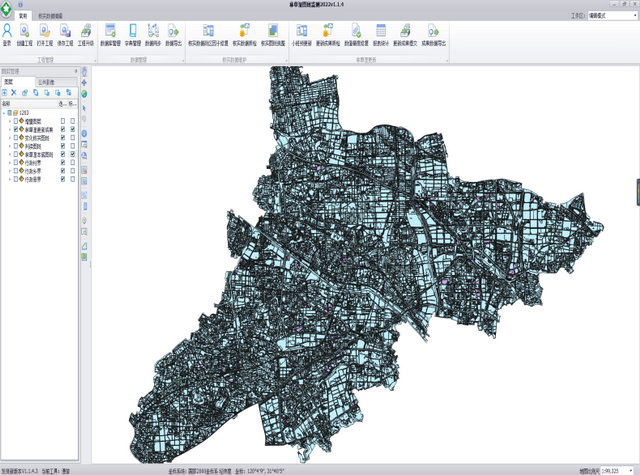
Task: Open the project management (工程管理) group launcher arrow
Action: [95, 61]
